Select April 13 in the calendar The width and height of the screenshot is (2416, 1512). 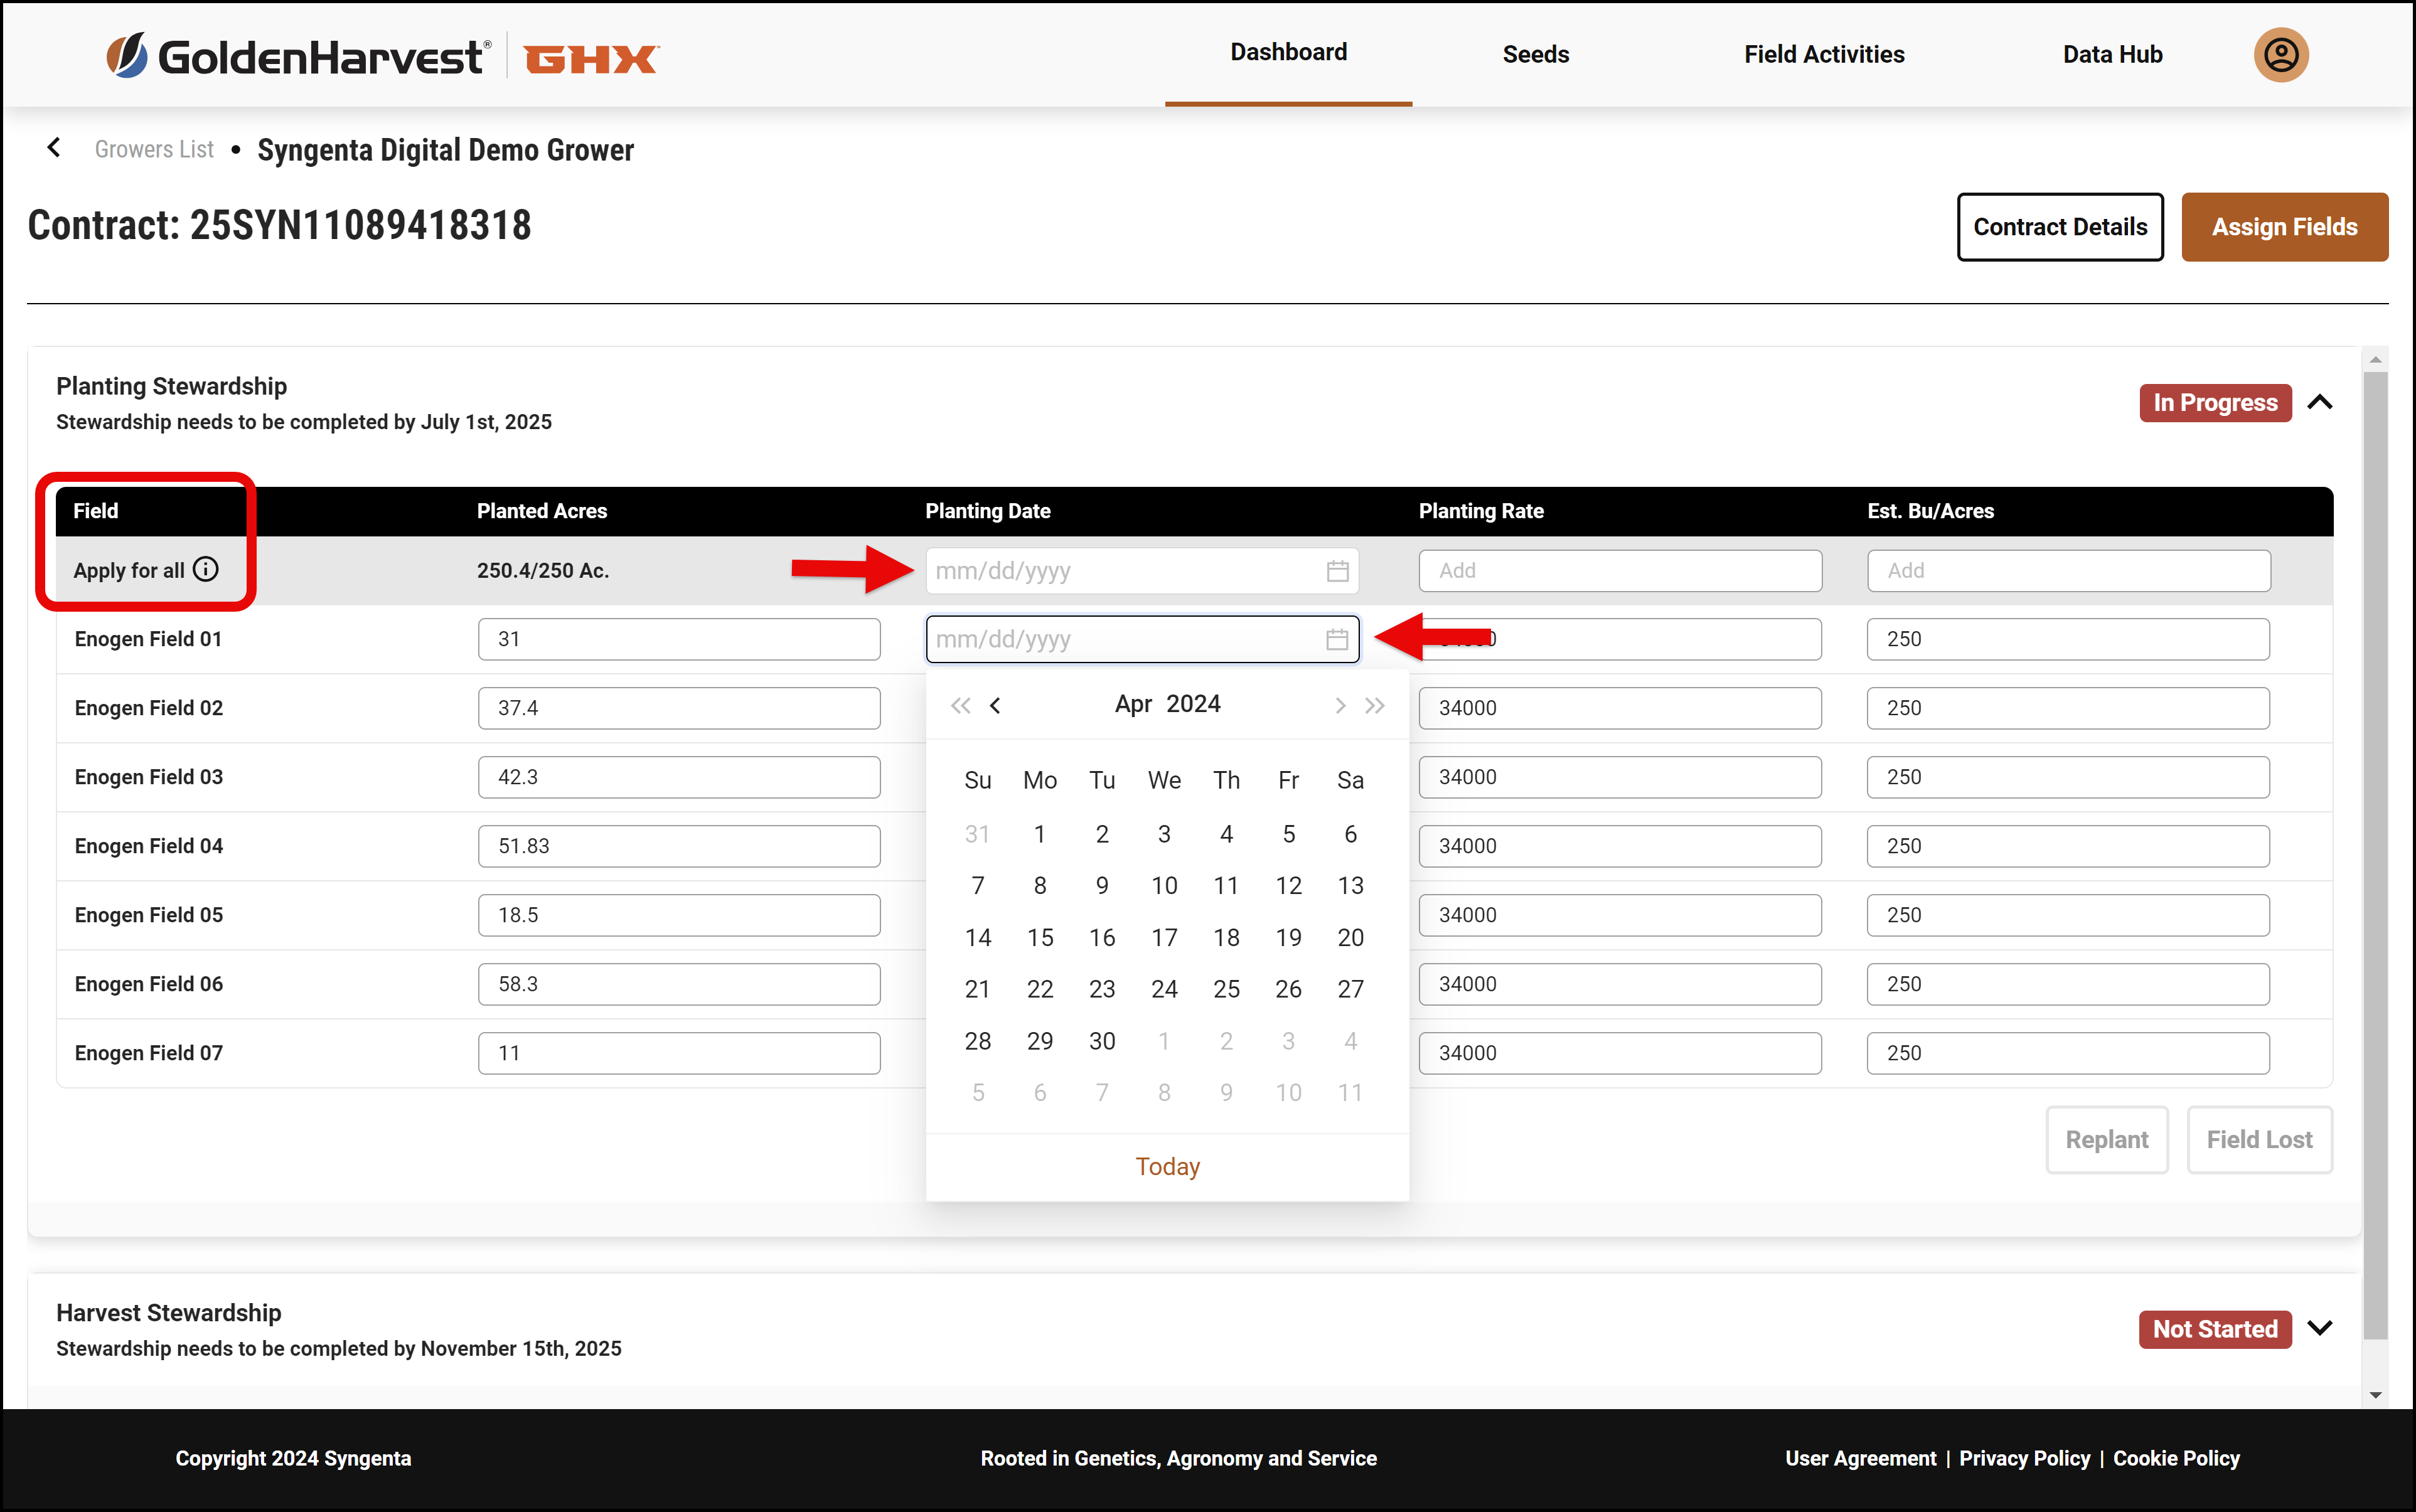point(1350,885)
